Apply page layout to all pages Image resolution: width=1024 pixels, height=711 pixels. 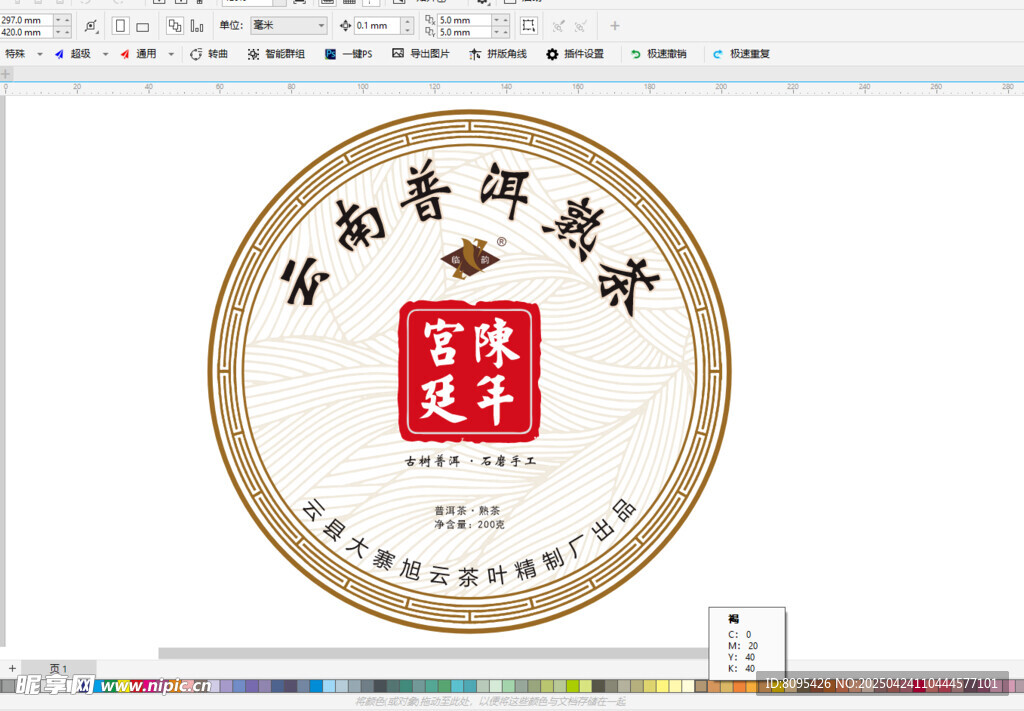[x=174, y=26]
